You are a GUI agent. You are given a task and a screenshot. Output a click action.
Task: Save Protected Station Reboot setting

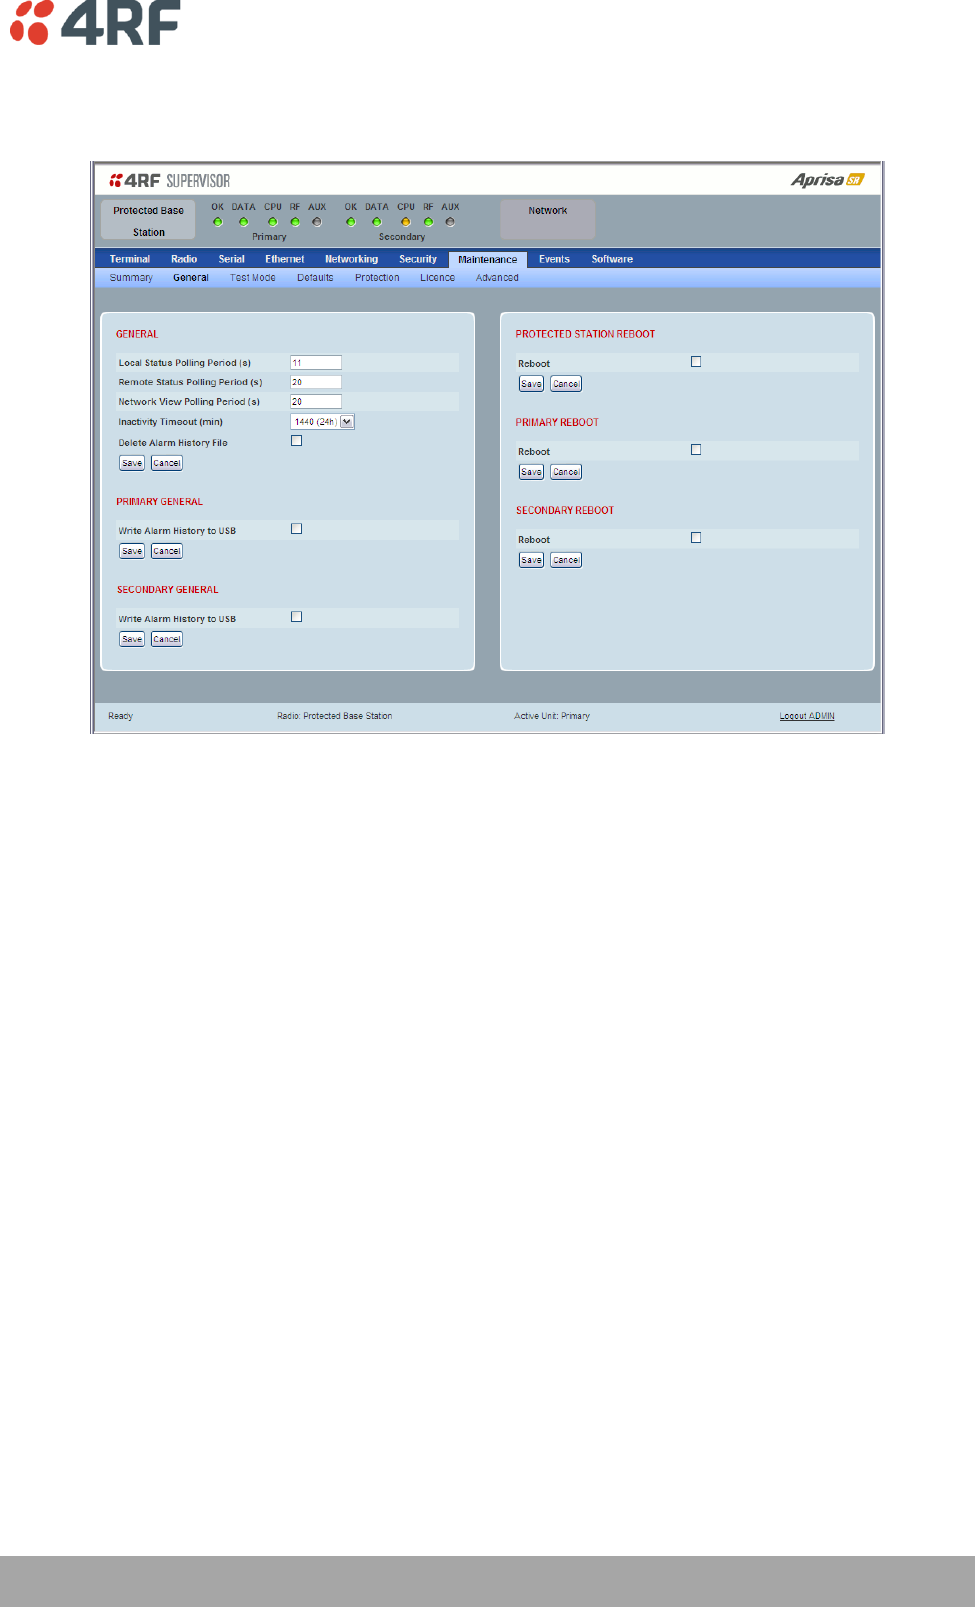pos(531,384)
